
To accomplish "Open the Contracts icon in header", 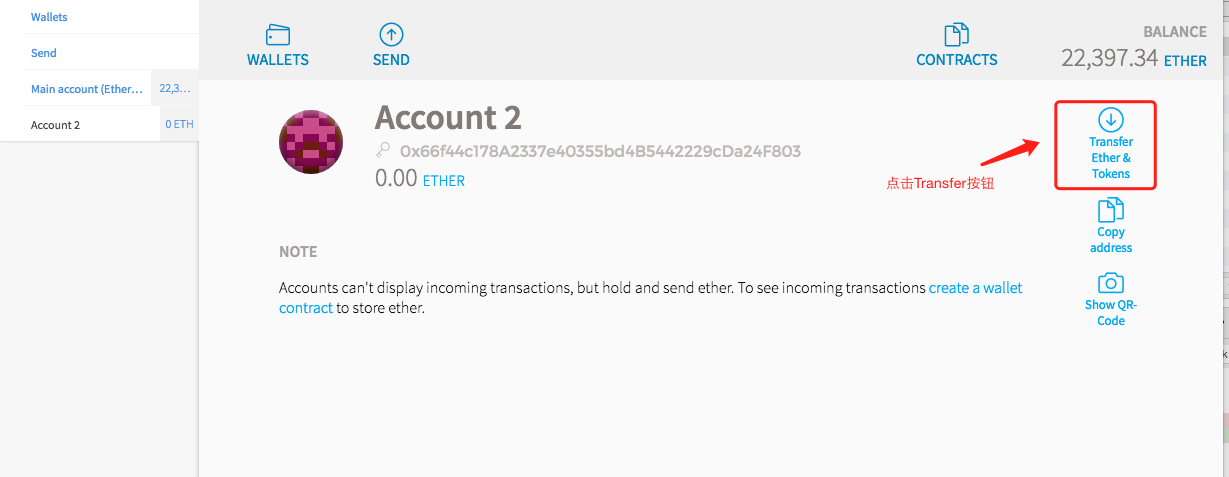I will pyautogui.click(x=957, y=34).
